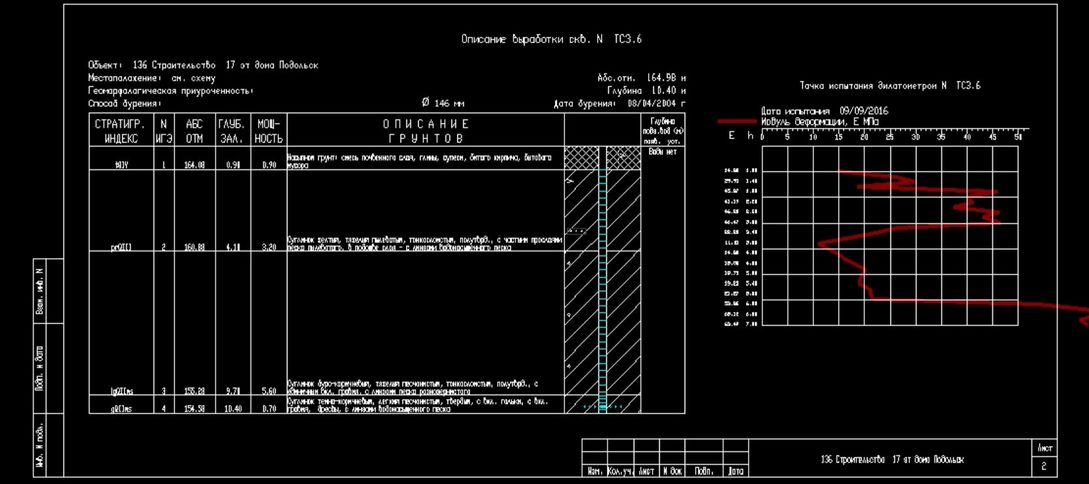The image size is (1089, 484).
Task: Click the "Воды нет" groundwater note
Action: (x=663, y=151)
